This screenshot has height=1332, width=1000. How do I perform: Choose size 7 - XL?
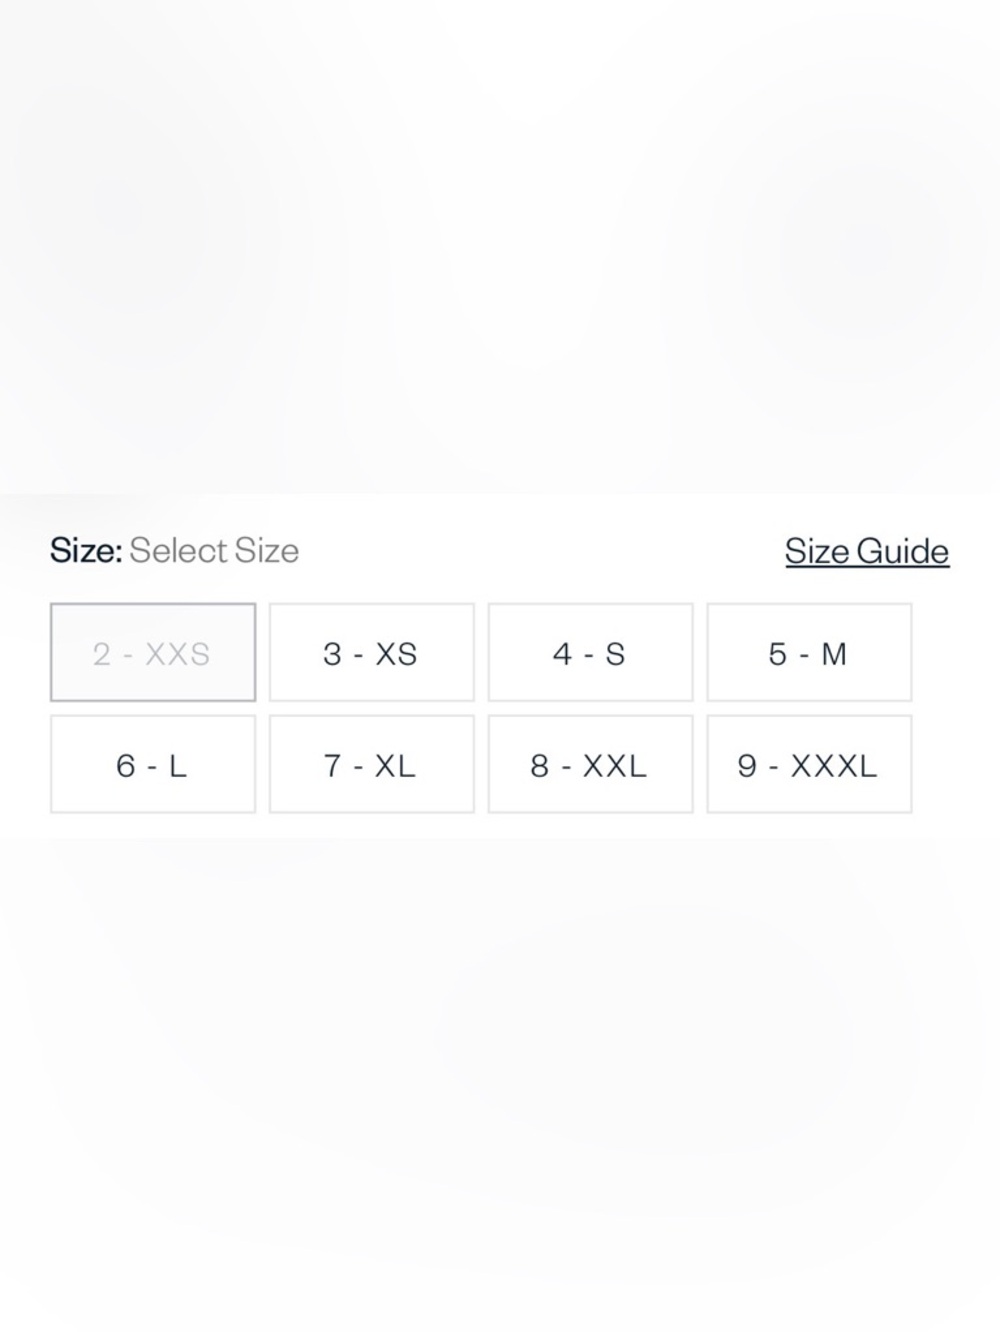pos(371,765)
